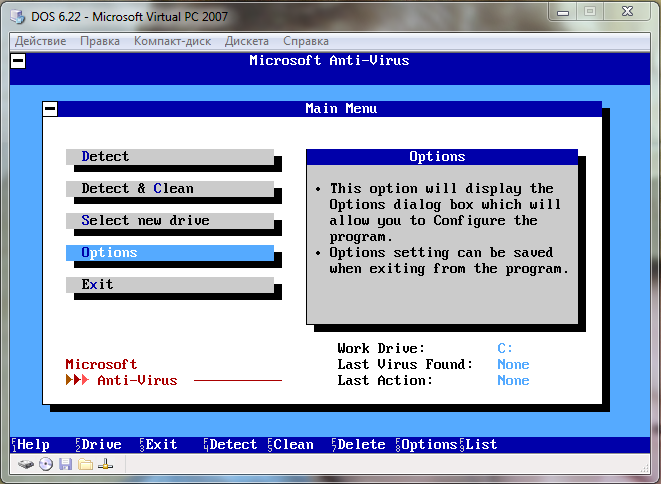The image size is (661, 484).
Task: Click the Virtual PC title bar icon
Action: pyautogui.click(x=17, y=16)
